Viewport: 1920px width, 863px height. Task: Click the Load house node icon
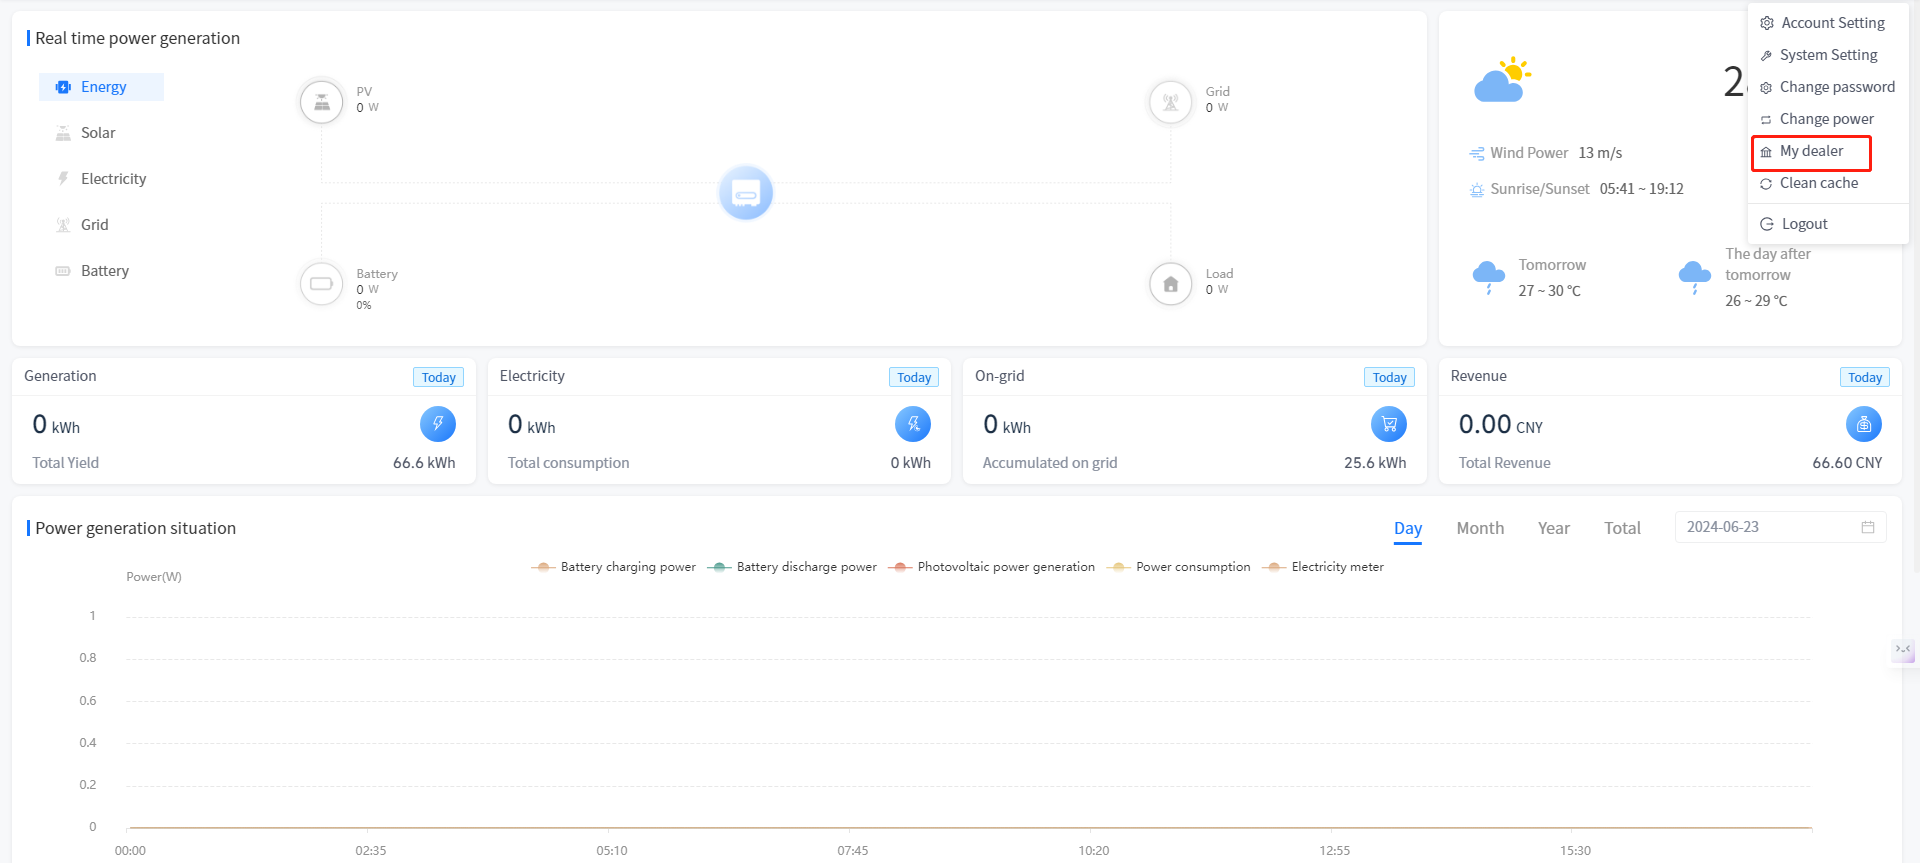[1170, 284]
